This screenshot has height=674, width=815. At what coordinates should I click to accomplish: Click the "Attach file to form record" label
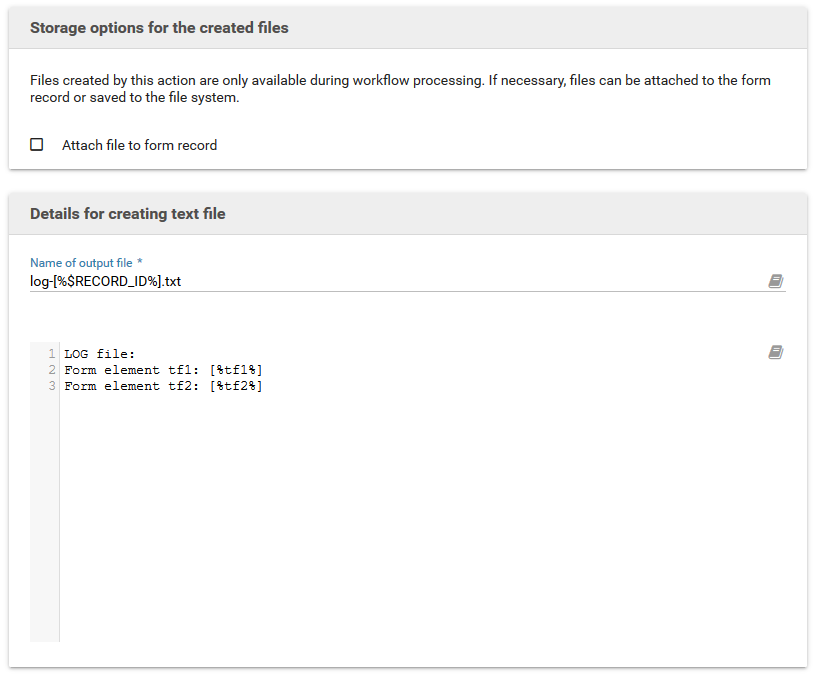(x=139, y=145)
